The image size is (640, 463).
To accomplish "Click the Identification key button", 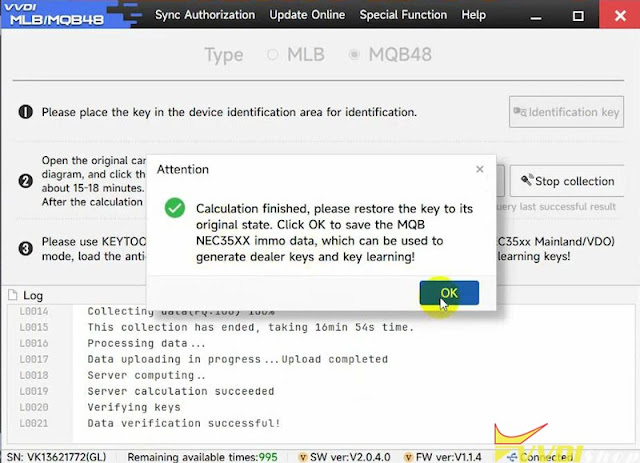I will pyautogui.click(x=566, y=112).
